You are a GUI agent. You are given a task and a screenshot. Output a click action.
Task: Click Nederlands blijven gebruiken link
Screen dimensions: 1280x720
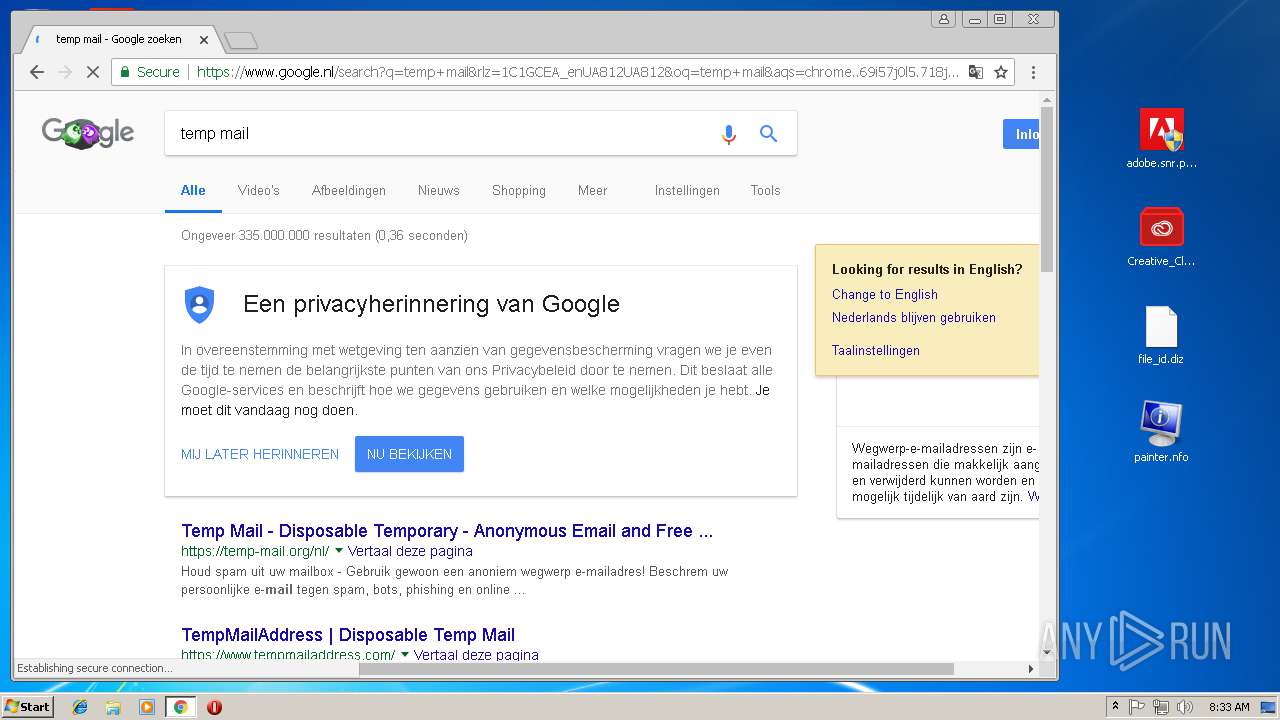pos(914,317)
